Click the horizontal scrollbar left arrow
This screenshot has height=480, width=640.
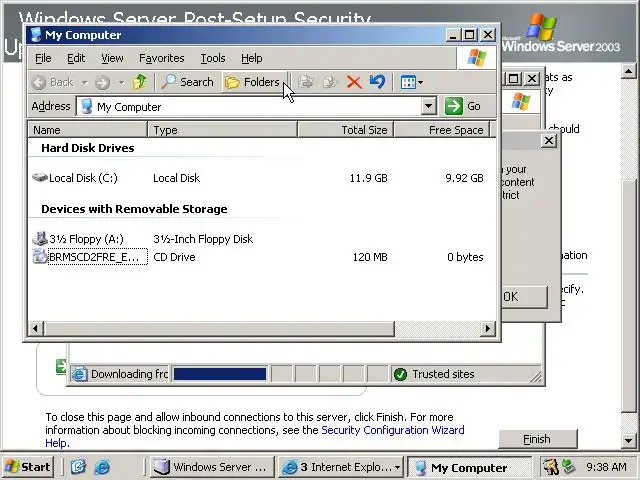[36, 328]
